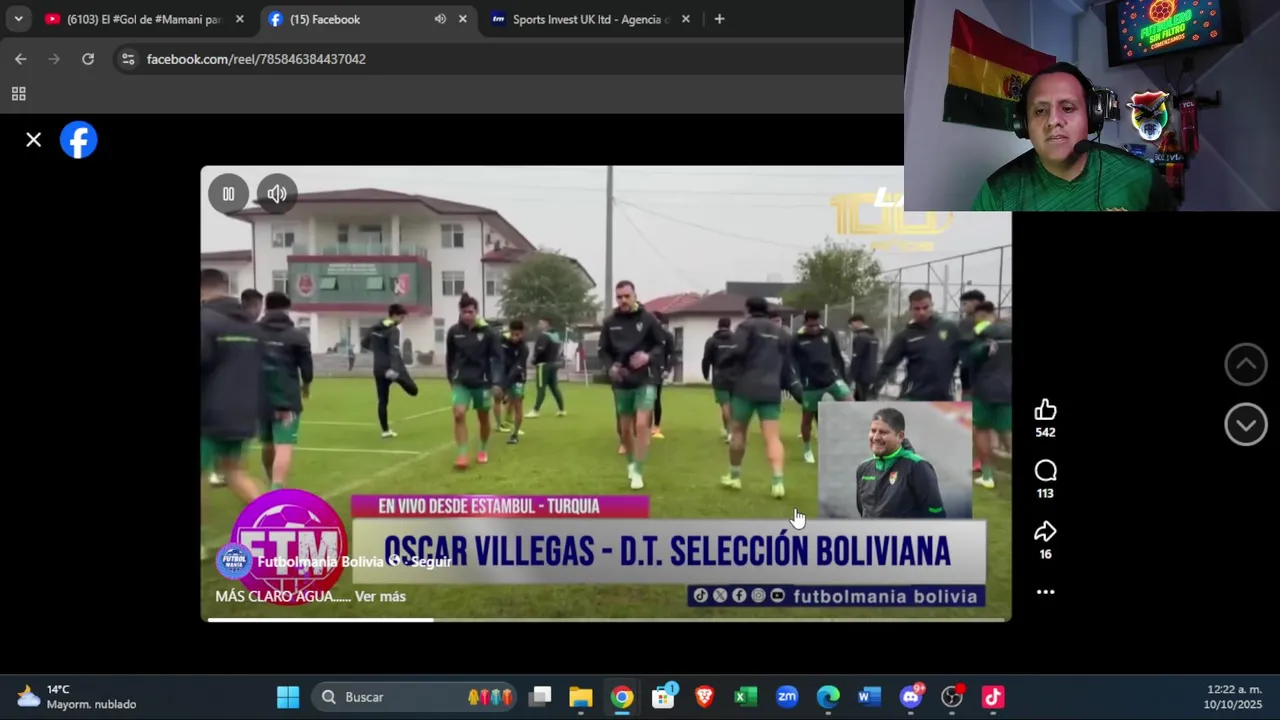Pause the reel video
Image resolution: width=1280 pixels, height=720 pixels.
coord(228,194)
